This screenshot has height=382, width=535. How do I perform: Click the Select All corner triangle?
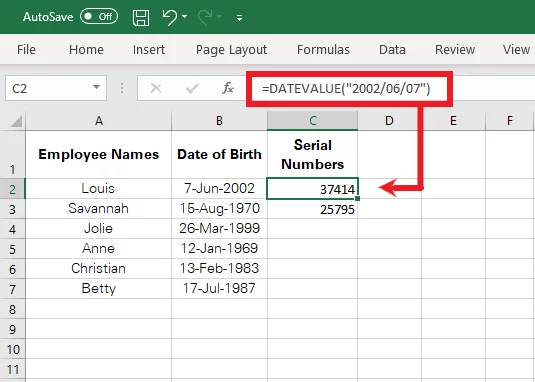pyautogui.click(x=16, y=121)
